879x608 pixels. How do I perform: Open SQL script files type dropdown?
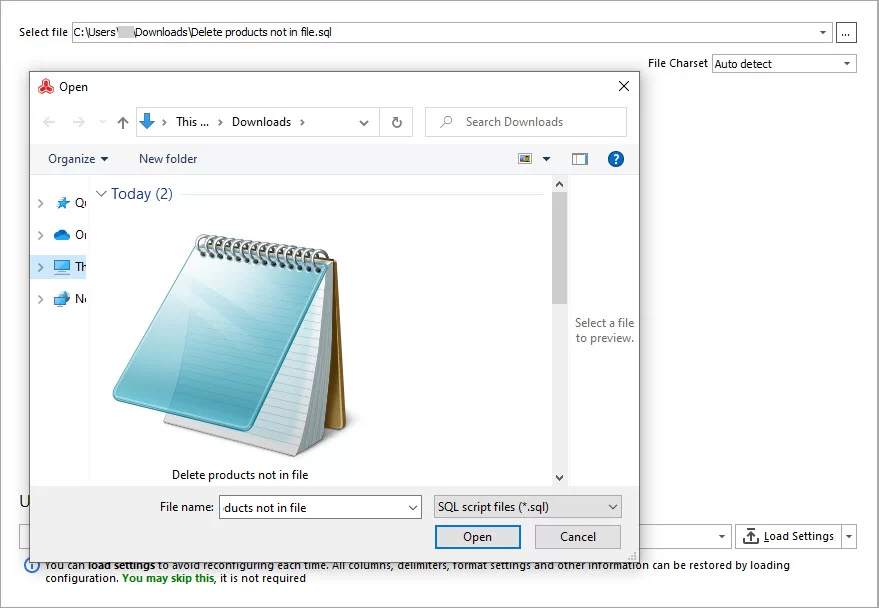(x=528, y=507)
